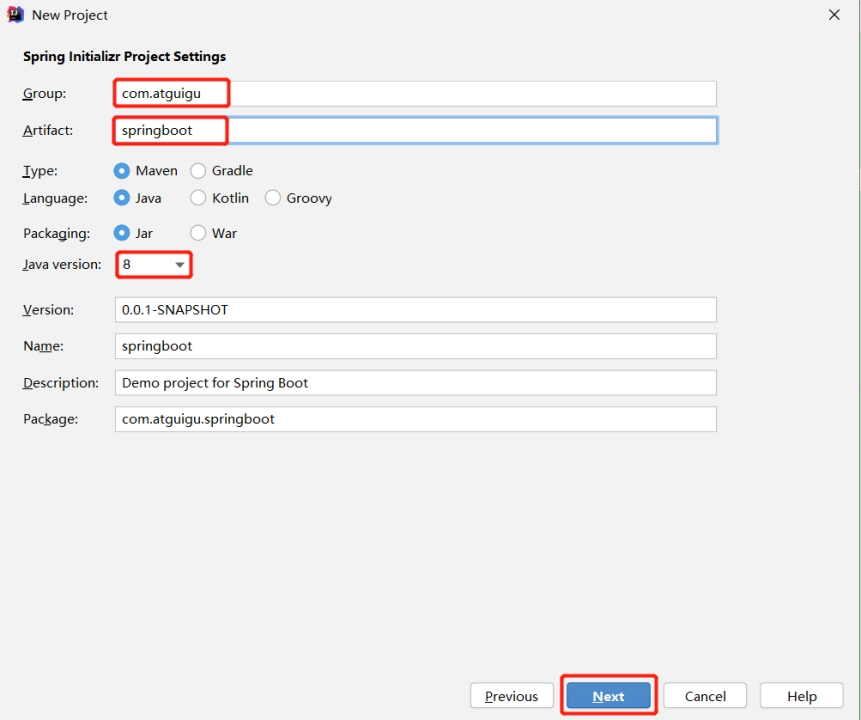Click the Packaging label
Image resolution: width=861 pixels, height=720 pixels.
57,233
